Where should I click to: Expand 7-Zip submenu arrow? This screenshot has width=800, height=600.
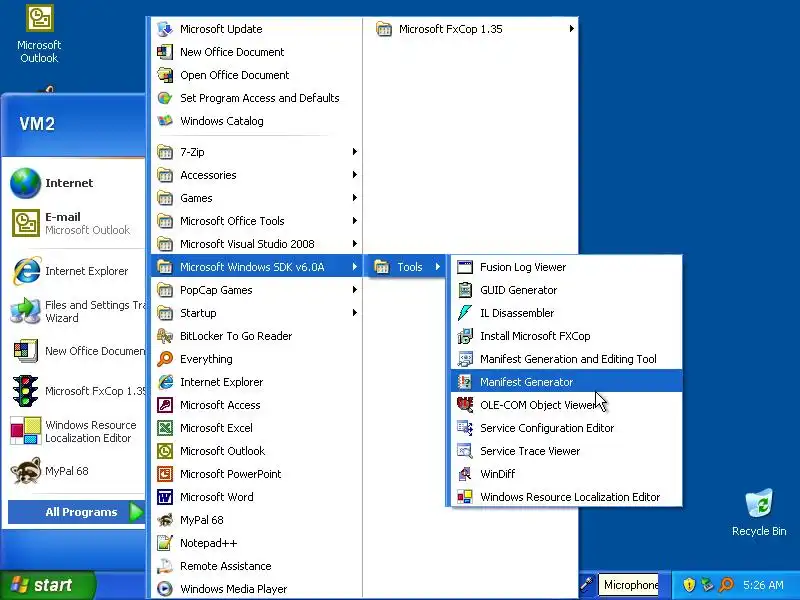(354, 152)
